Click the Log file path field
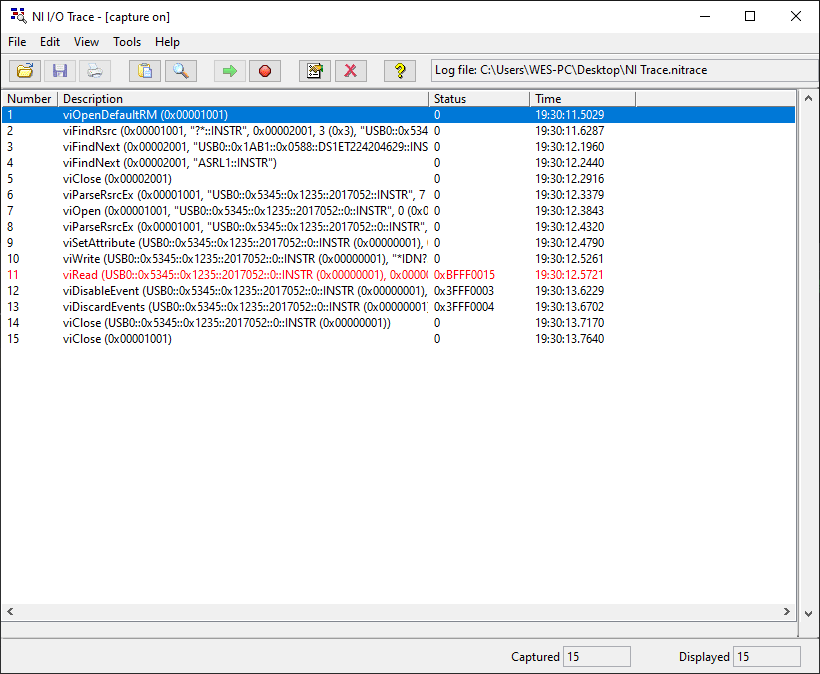820x674 pixels. 624,70
